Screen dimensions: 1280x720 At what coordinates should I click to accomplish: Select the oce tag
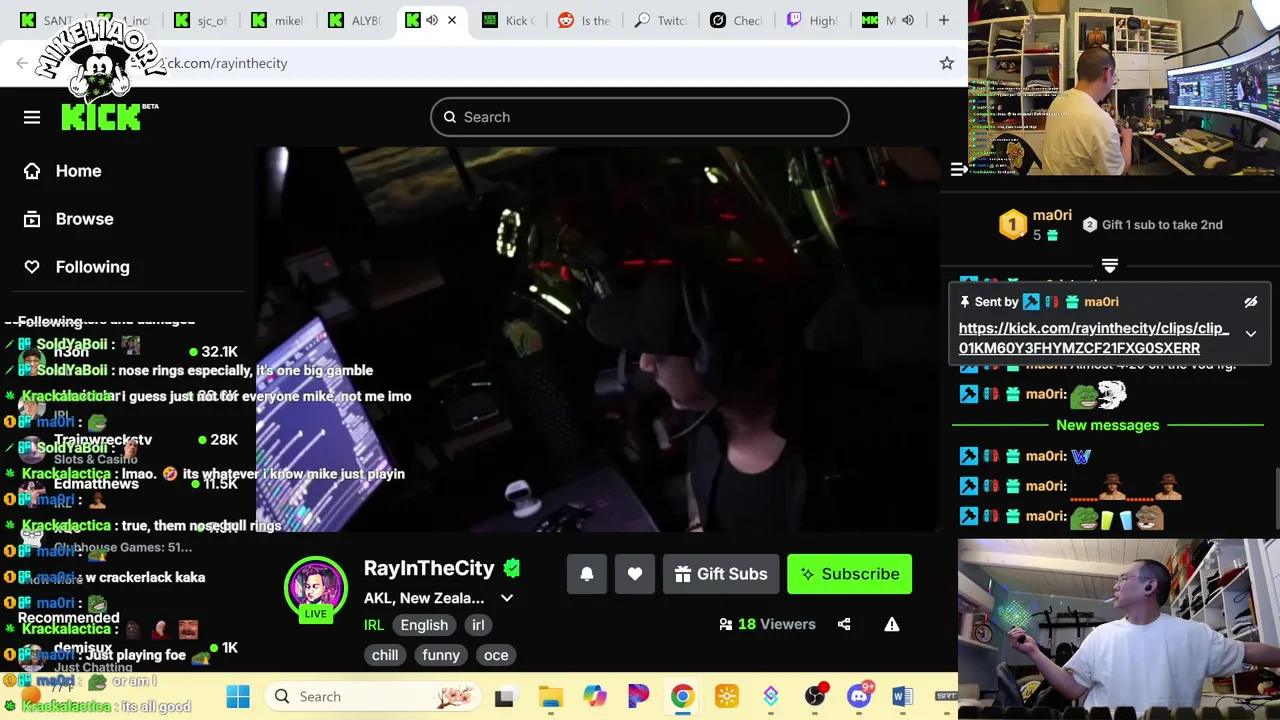tap(496, 655)
